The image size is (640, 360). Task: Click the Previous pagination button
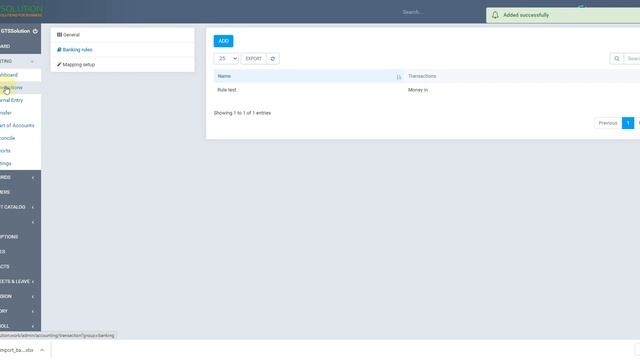click(x=608, y=123)
